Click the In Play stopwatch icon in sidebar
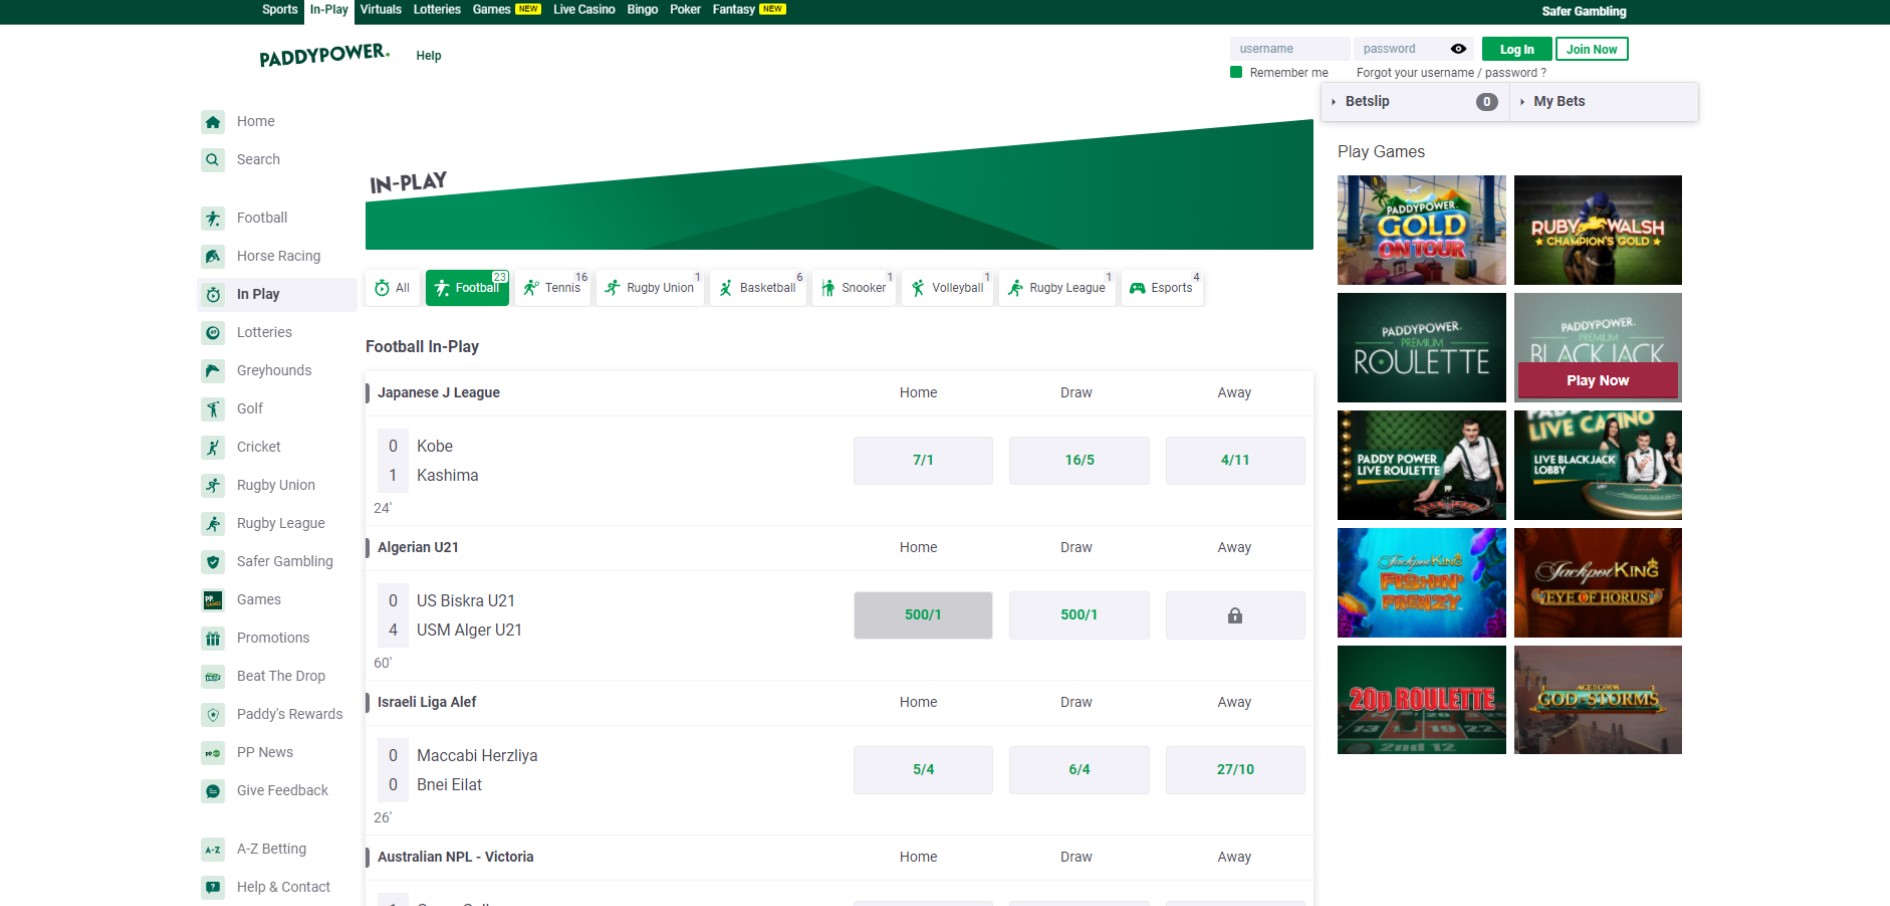 pos(213,294)
